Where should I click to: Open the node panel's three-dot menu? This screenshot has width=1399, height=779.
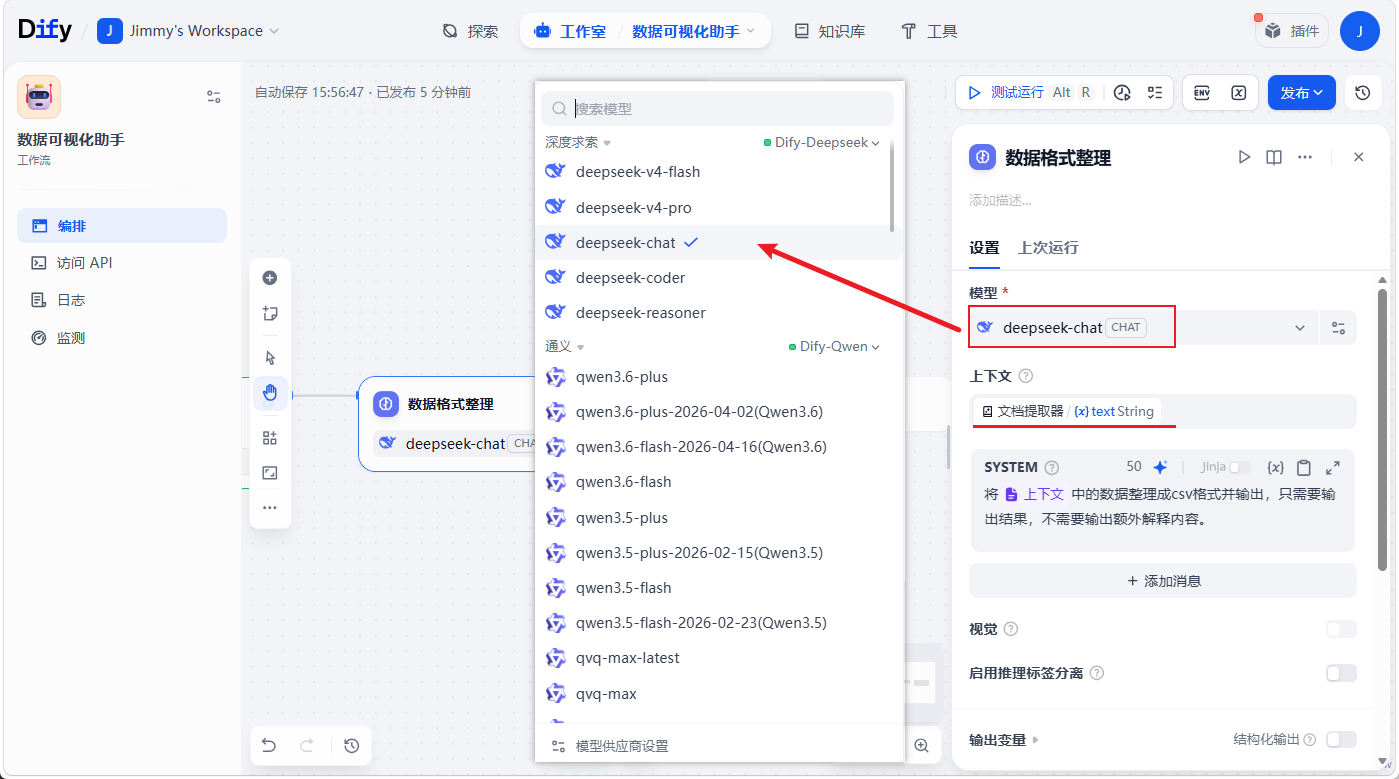tap(1304, 157)
